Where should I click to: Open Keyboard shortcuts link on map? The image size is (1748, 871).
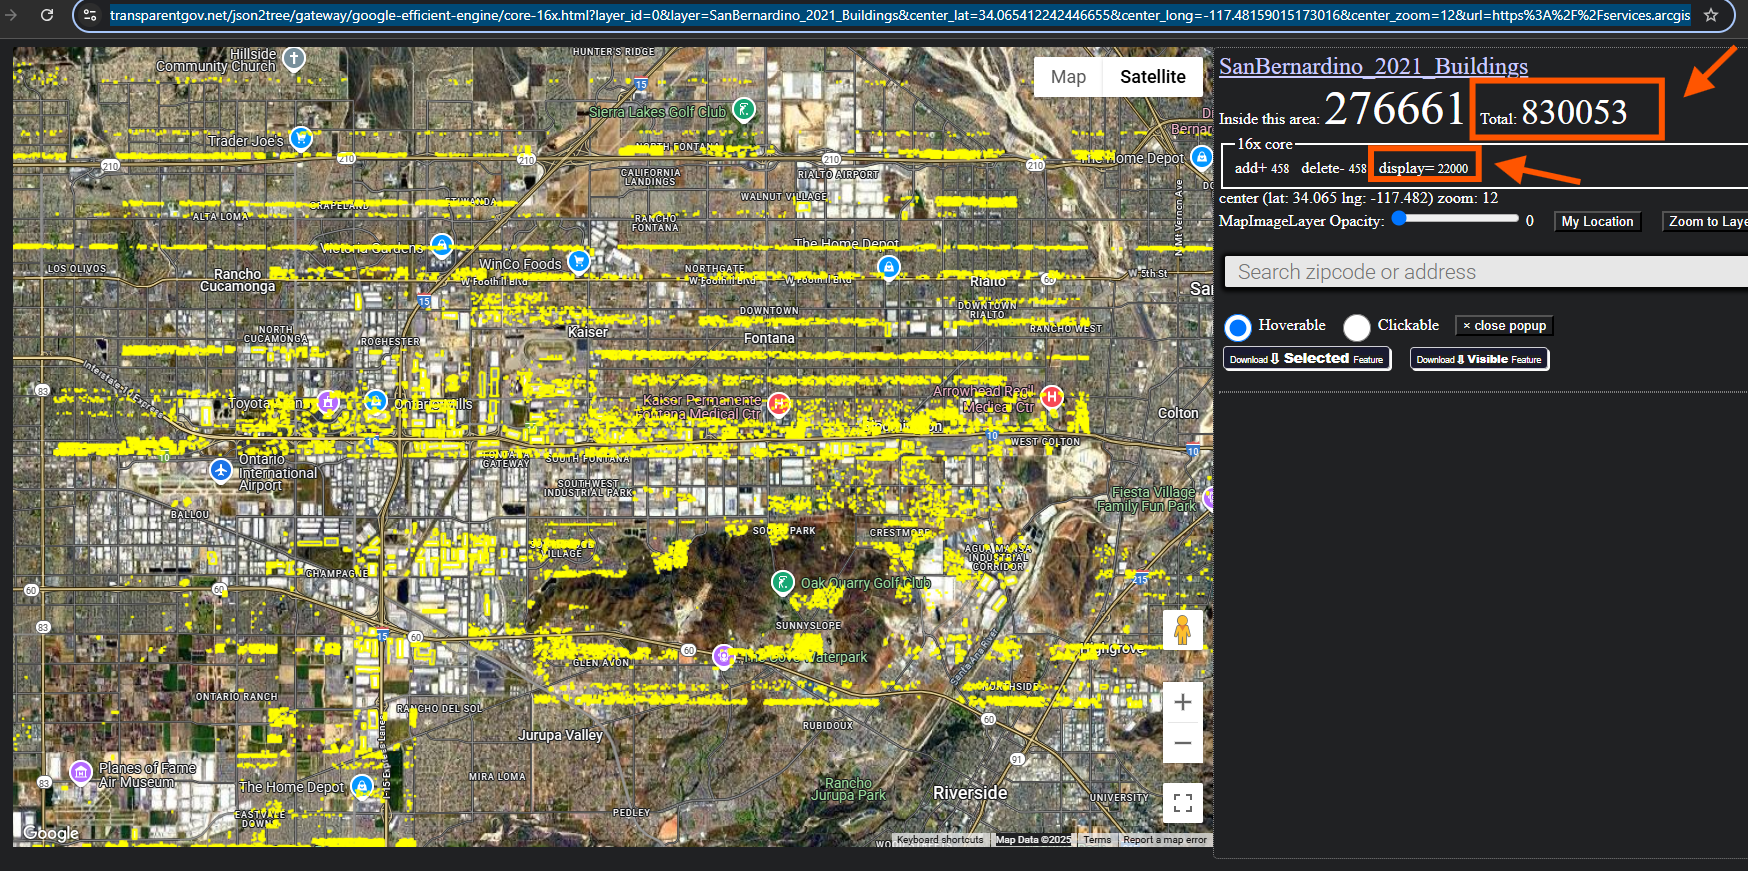[940, 840]
